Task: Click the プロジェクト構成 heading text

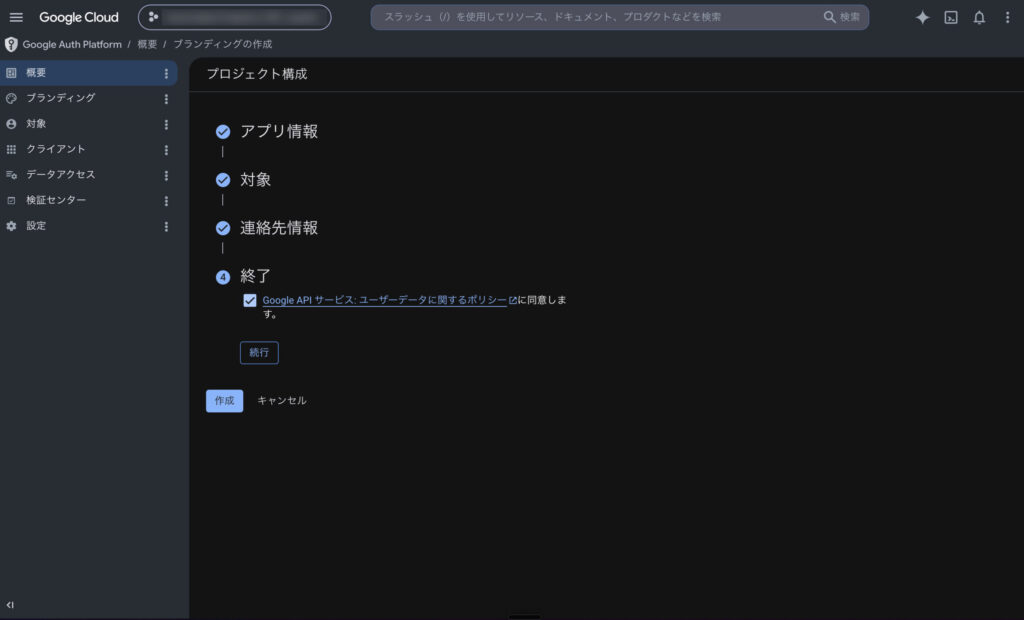Action: [x=257, y=74]
